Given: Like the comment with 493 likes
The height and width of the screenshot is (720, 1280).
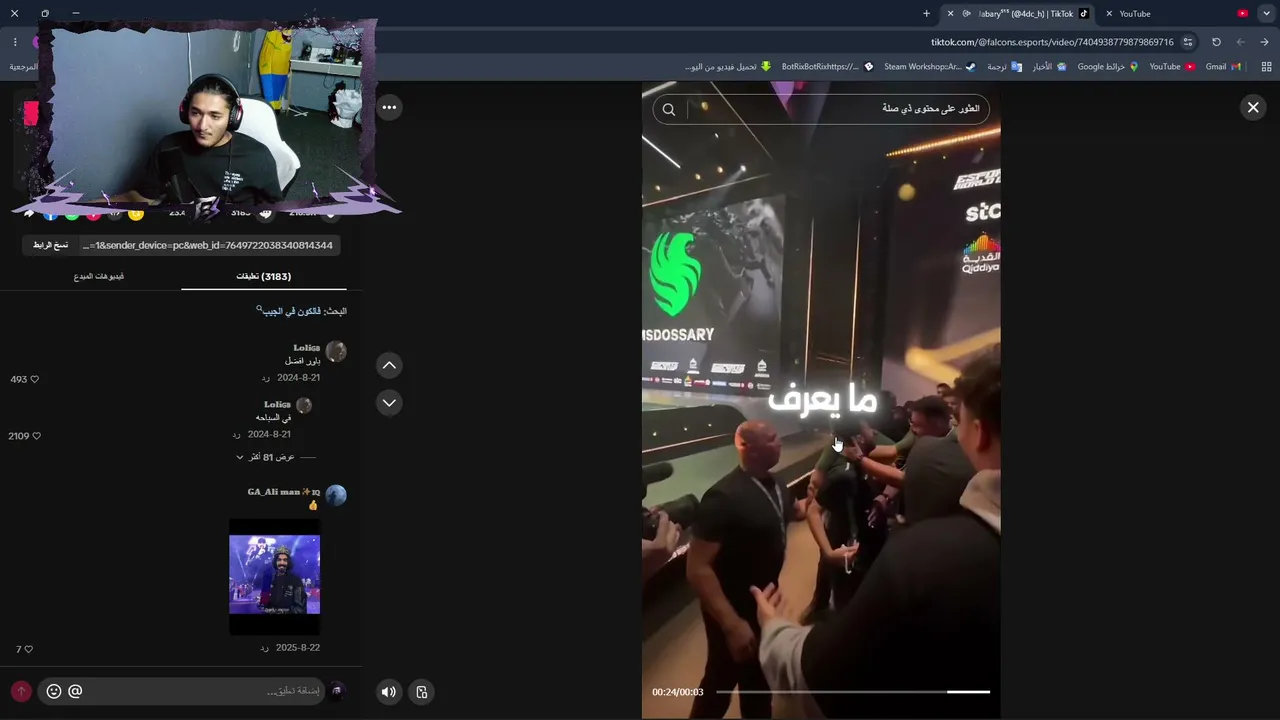Looking at the screenshot, I should (x=34, y=380).
